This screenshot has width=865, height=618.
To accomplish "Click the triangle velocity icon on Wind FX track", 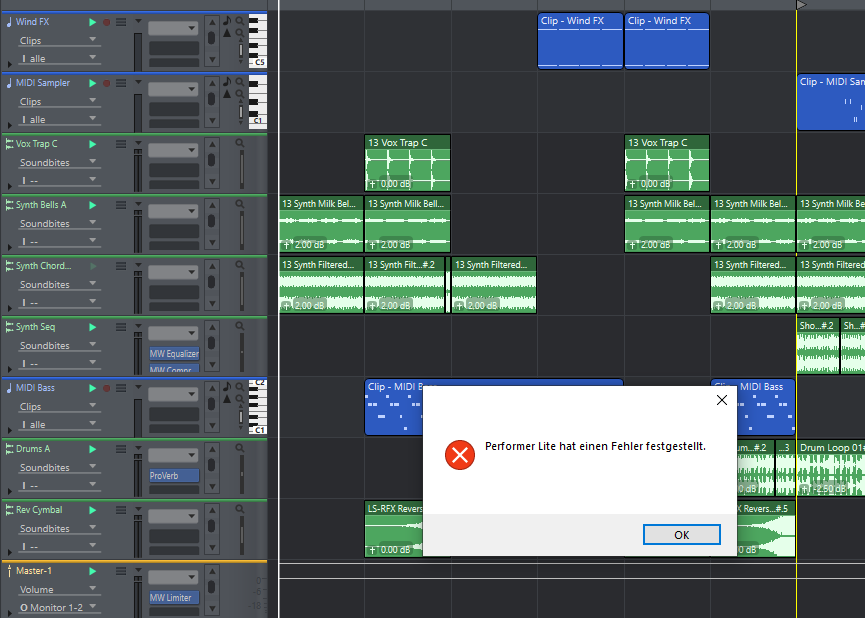I will pos(227,33).
